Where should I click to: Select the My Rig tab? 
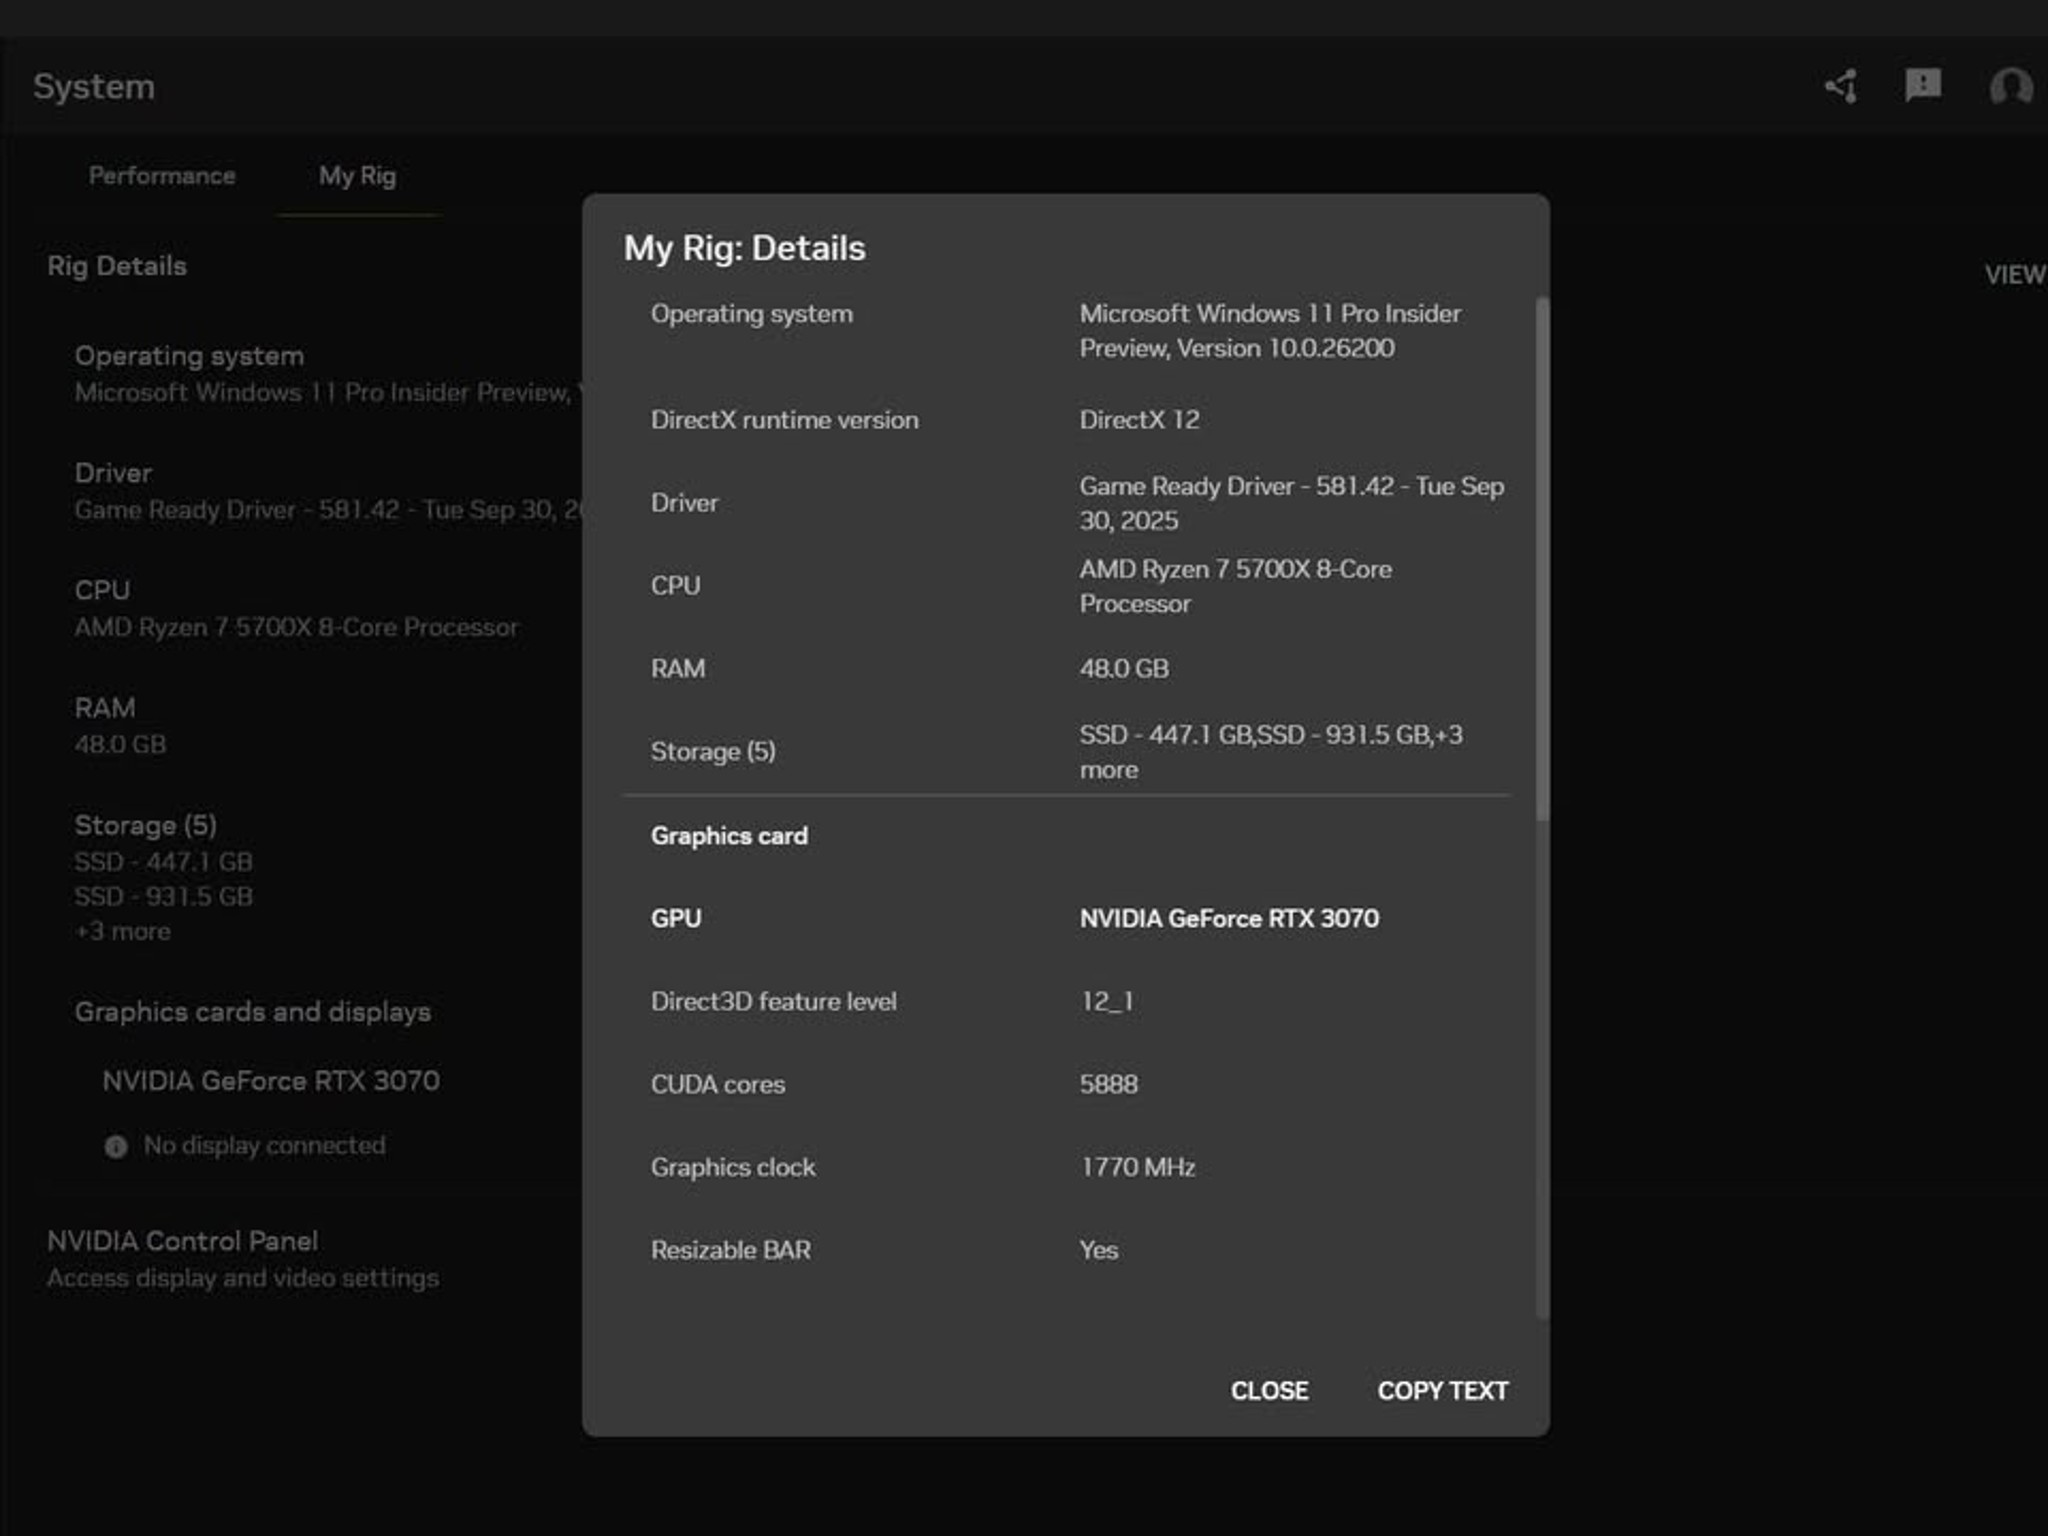point(357,175)
